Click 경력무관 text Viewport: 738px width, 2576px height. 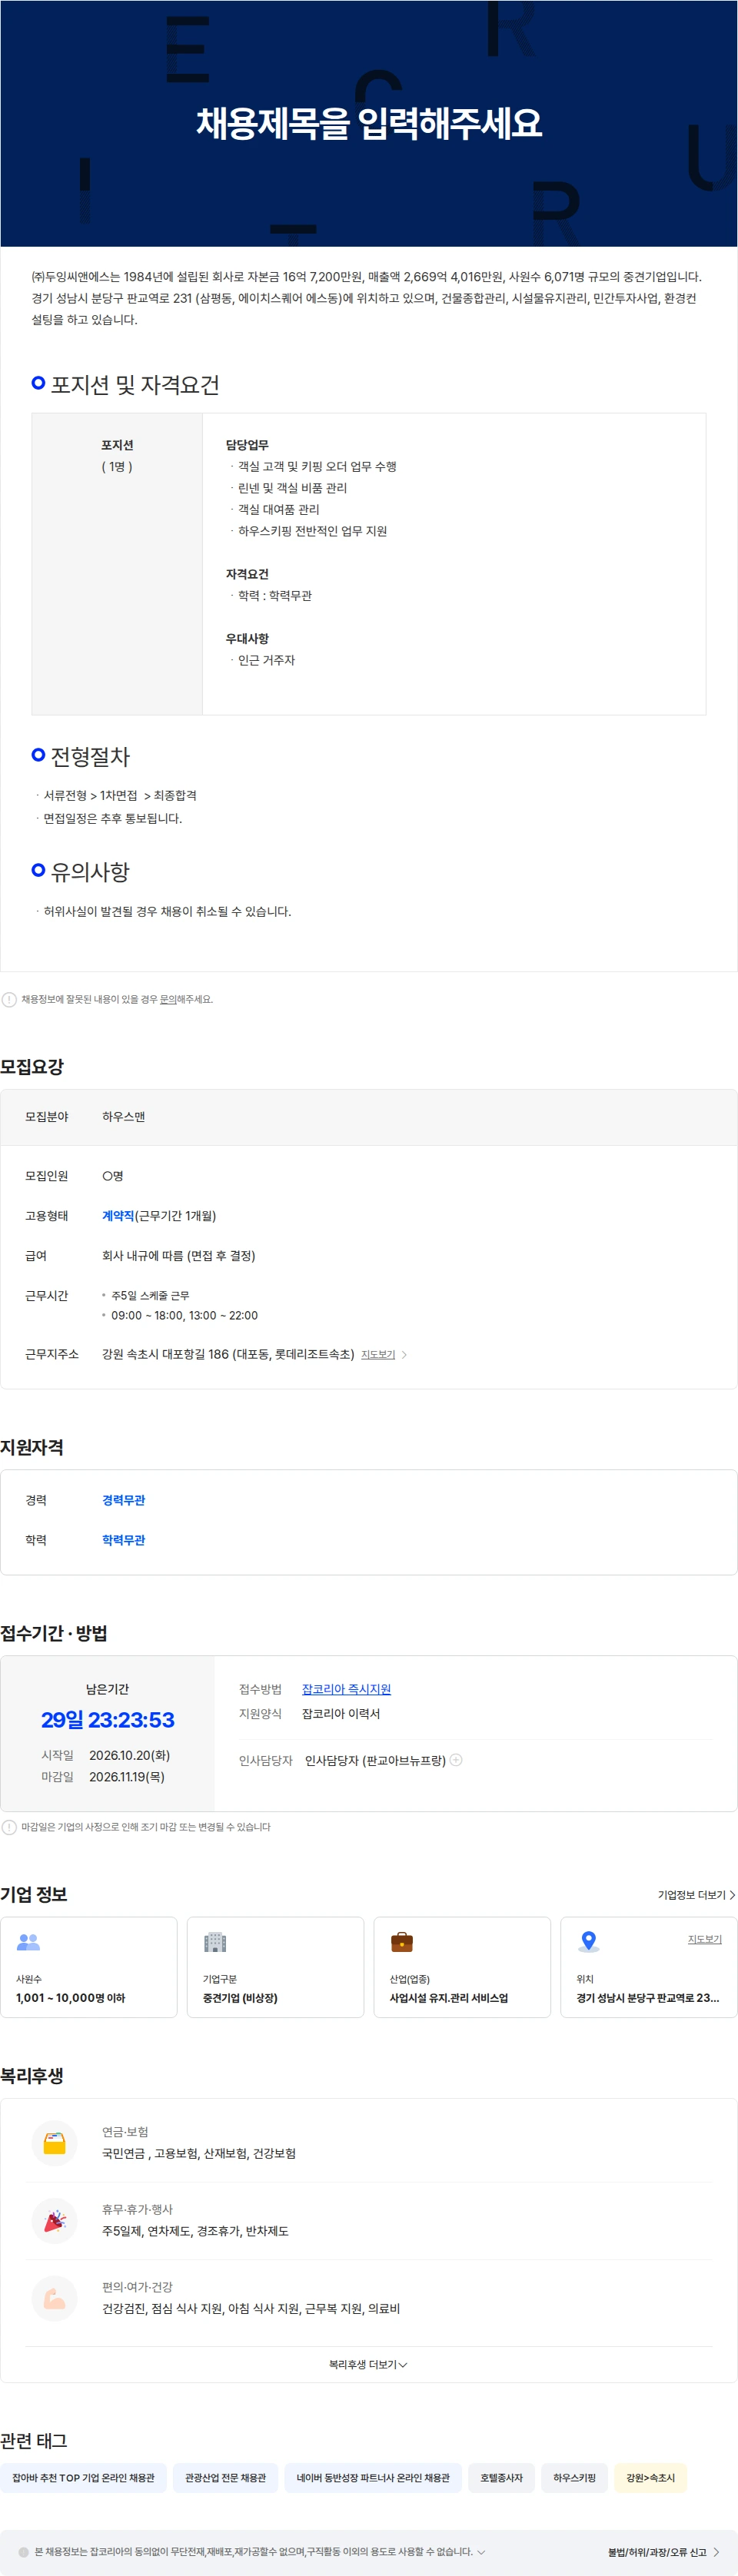[x=123, y=1500]
